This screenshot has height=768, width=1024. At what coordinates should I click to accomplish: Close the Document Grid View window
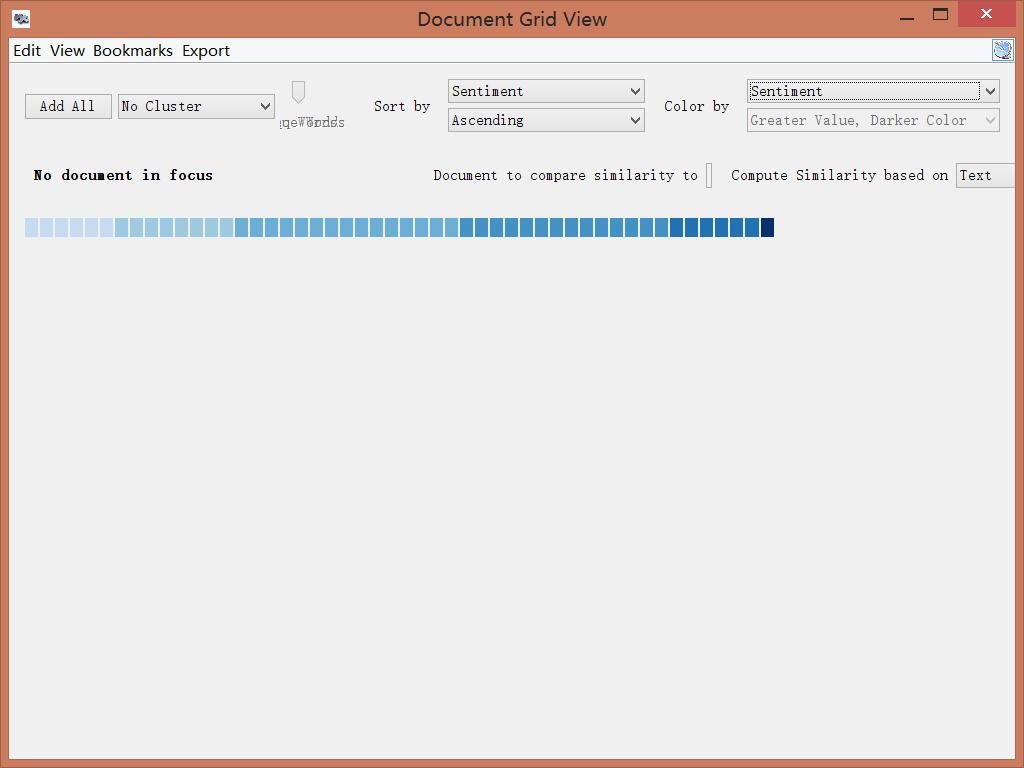pos(987,15)
